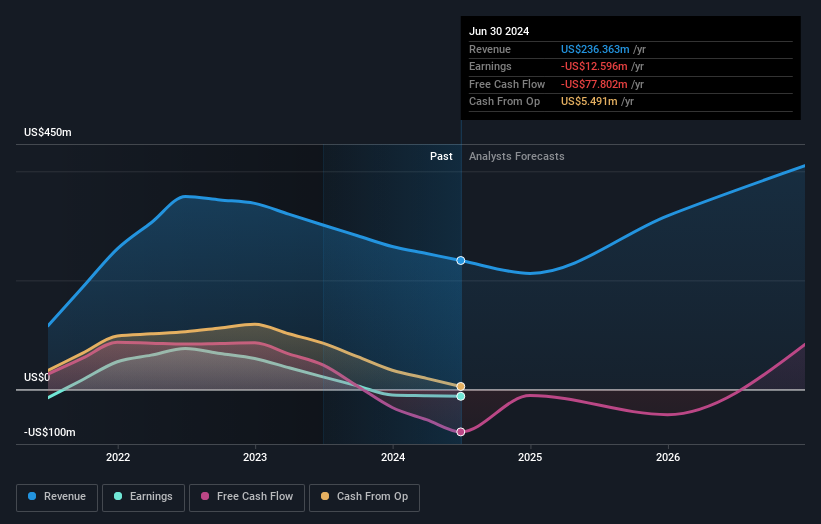
Task: Click the US$450m y-axis label
Action: point(48,132)
